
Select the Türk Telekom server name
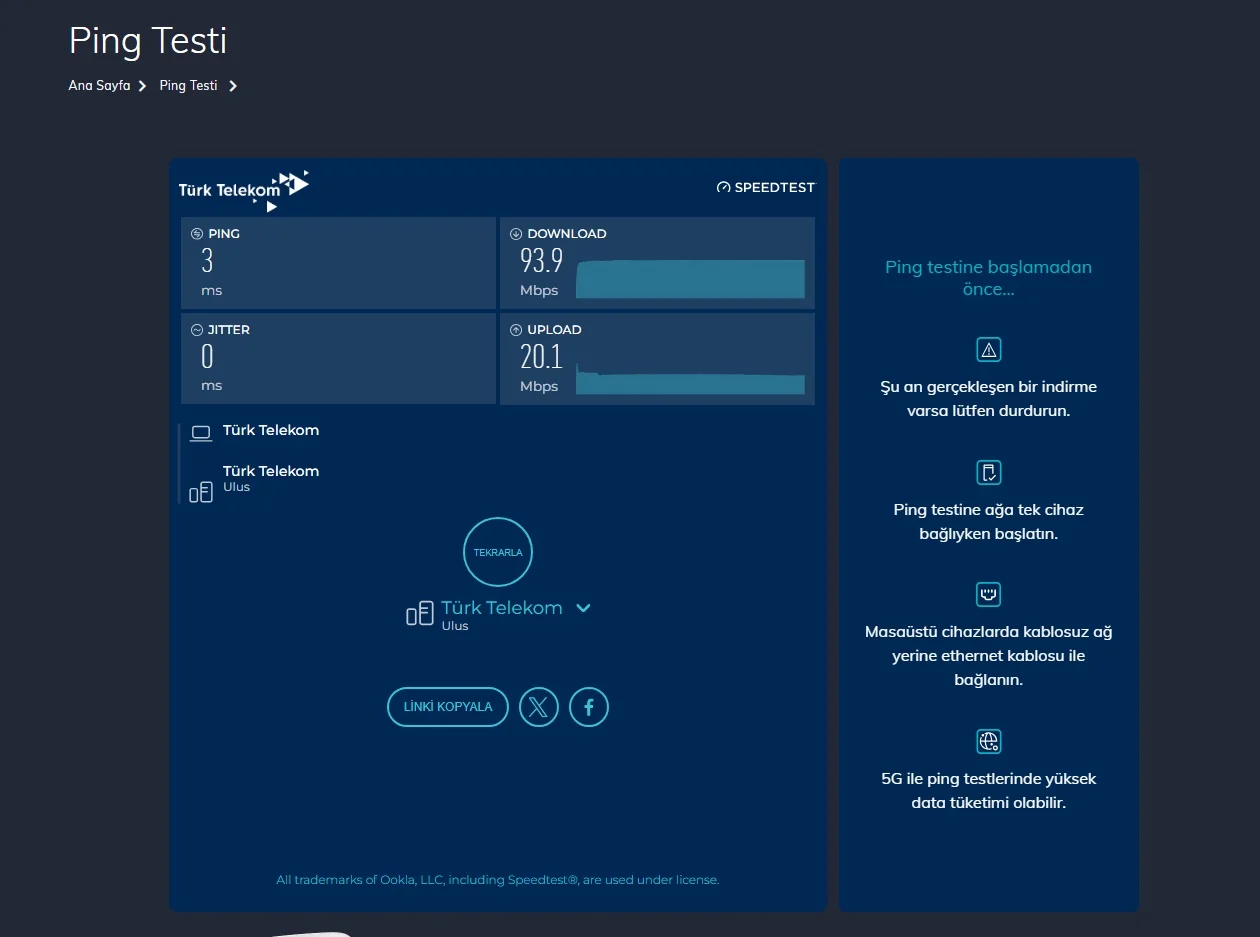[502, 608]
